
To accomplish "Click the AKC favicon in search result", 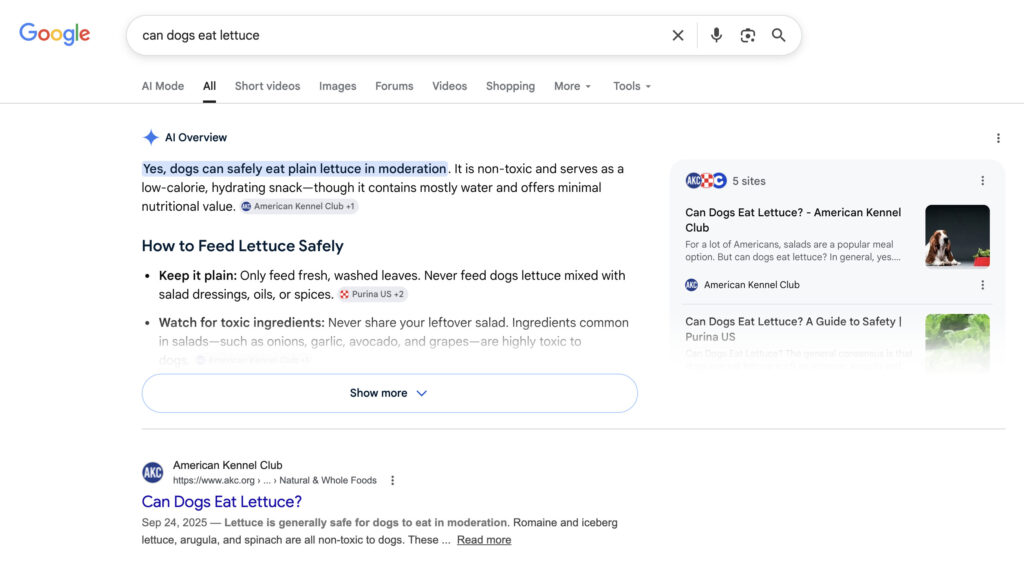I will (x=153, y=472).
